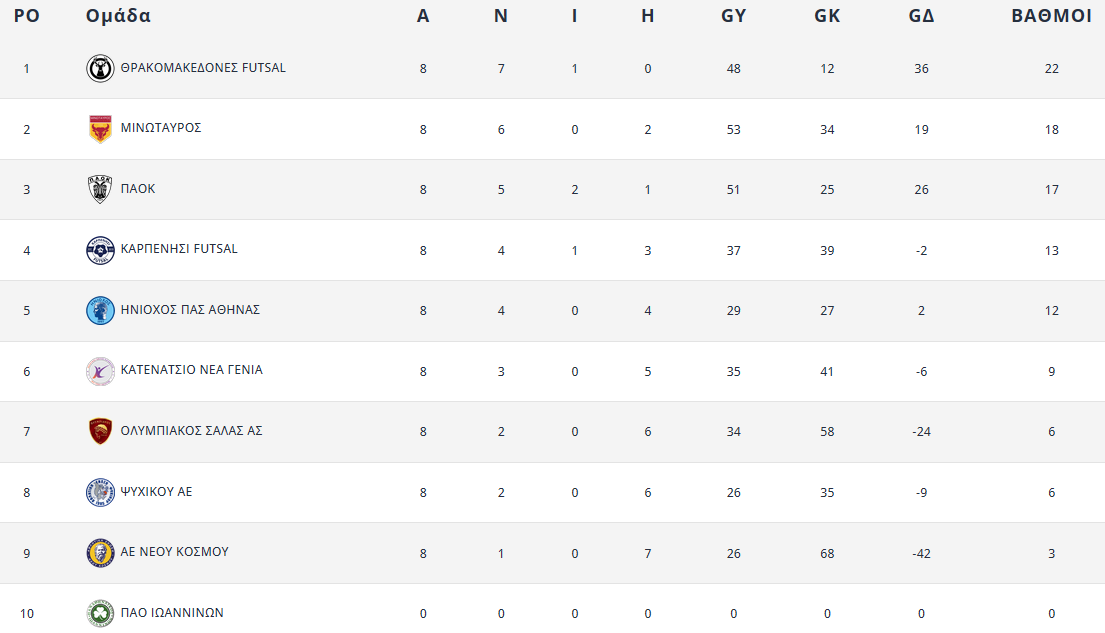Viewport: 1105px width, 633px height.
Task: Sort table by ΒΑΘΜΟΙ column header
Action: coord(1051,16)
